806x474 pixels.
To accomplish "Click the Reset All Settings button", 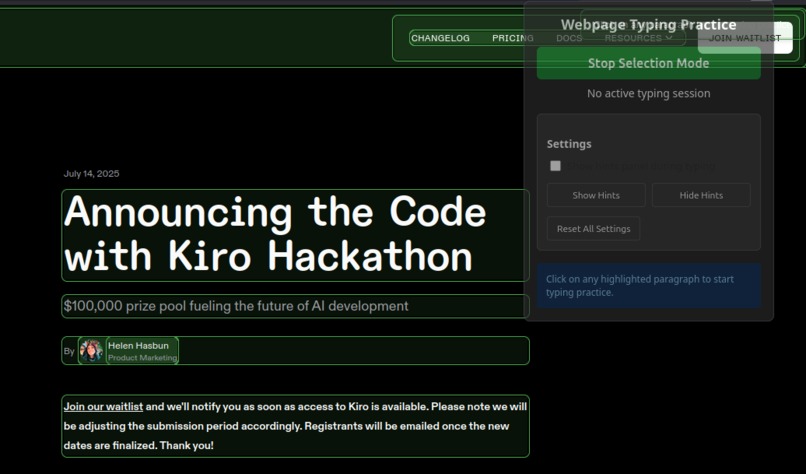I will [x=594, y=229].
